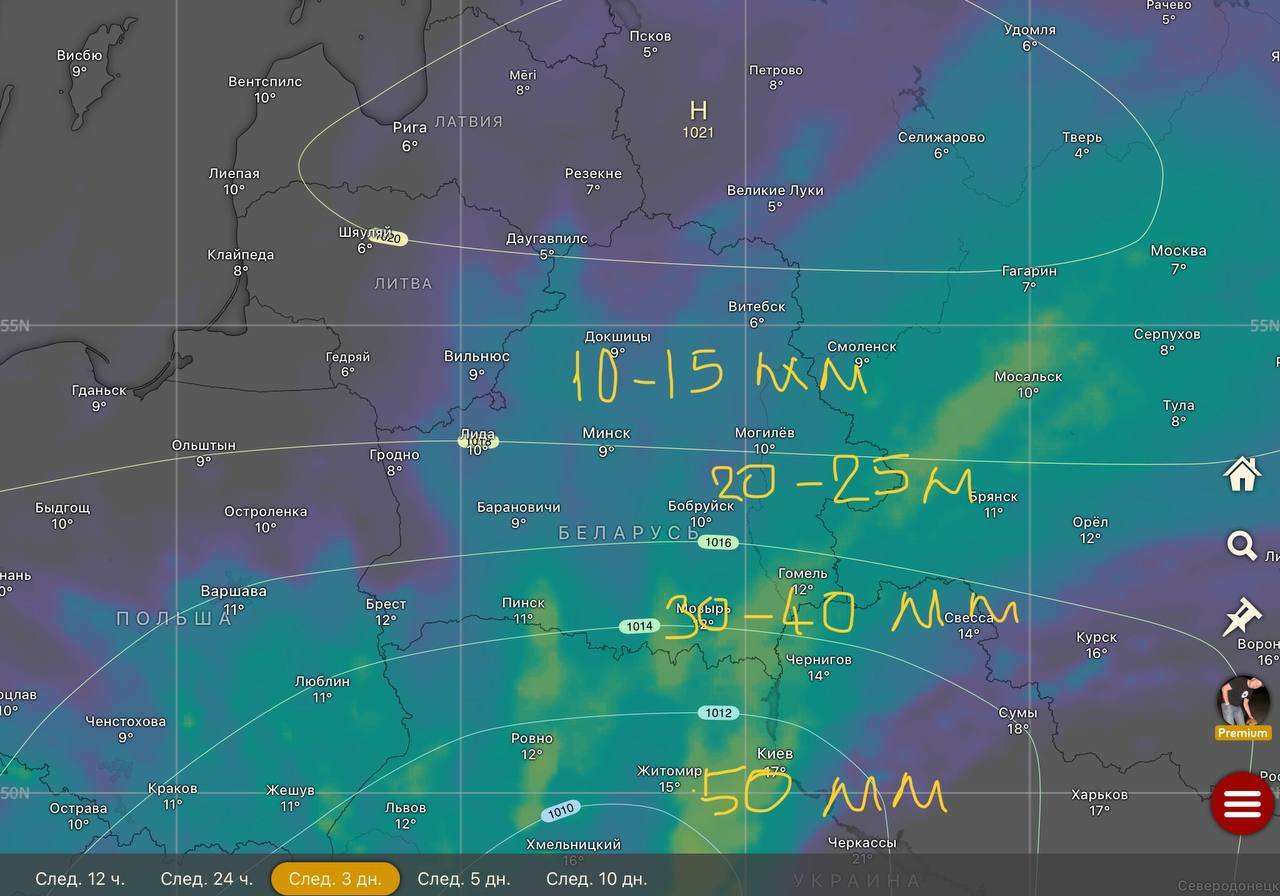Click the Барановичи city label
Viewport: 1280px width, 896px height.
coord(519,506)
